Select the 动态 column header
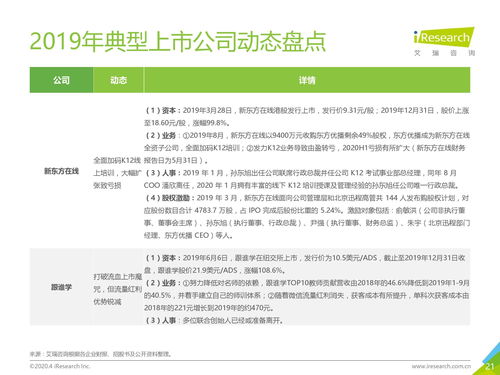Viewport: 500px width, 375px height. point(118,80)
